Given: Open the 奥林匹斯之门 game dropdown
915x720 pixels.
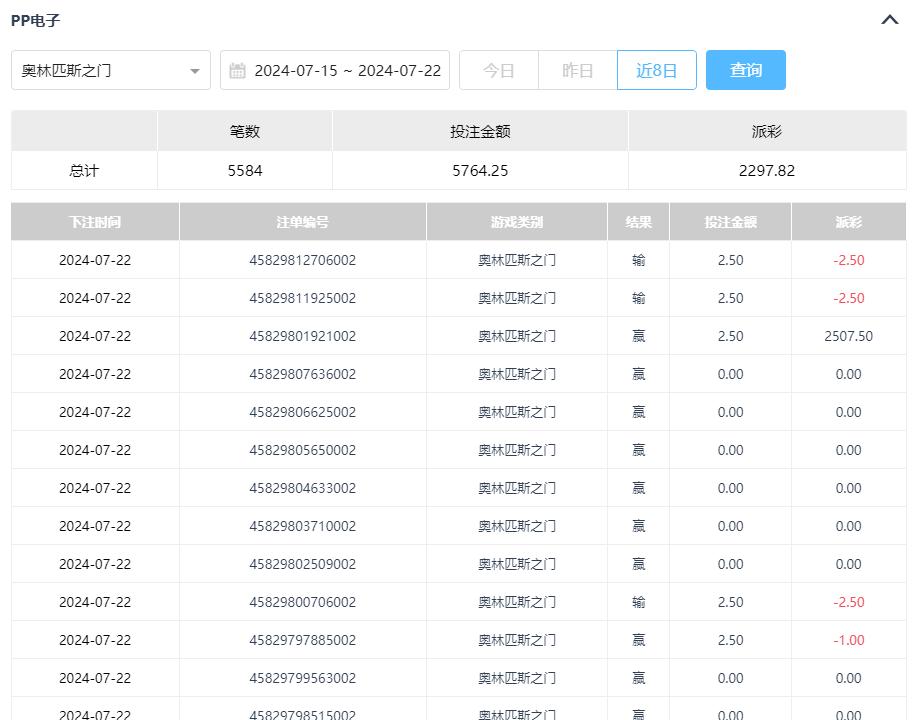Looking at the screenshot, I should 110,70.
